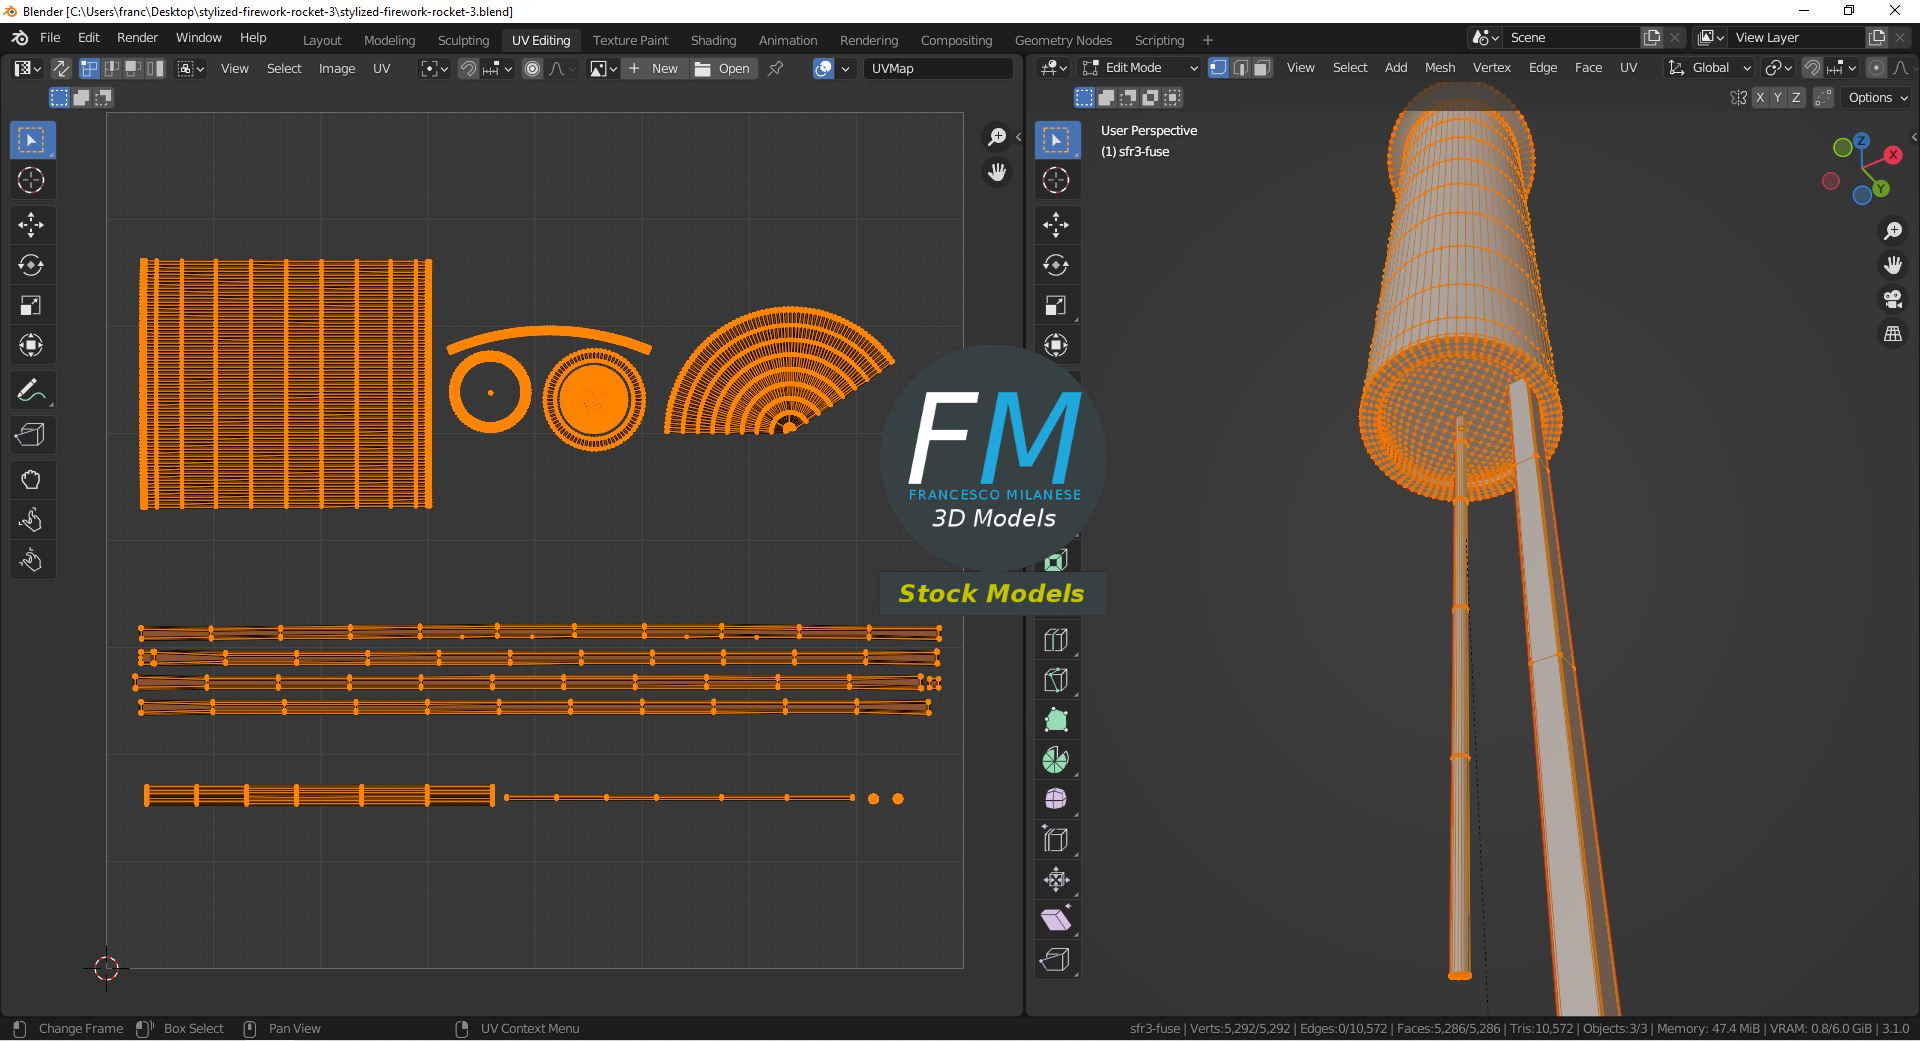Choose the Rotate tool in the UV editor

(x=31, y=265)
